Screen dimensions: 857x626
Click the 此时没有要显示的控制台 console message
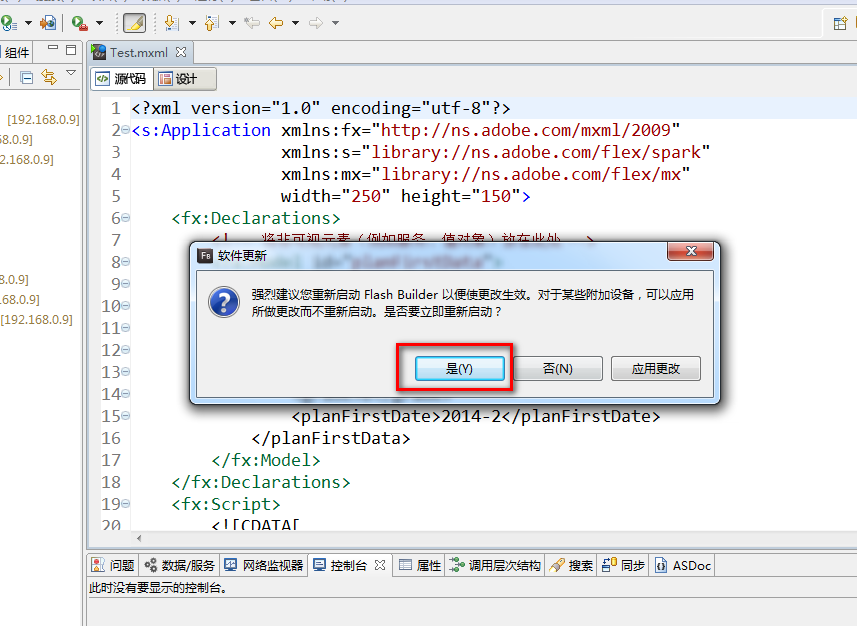(158, 588)
